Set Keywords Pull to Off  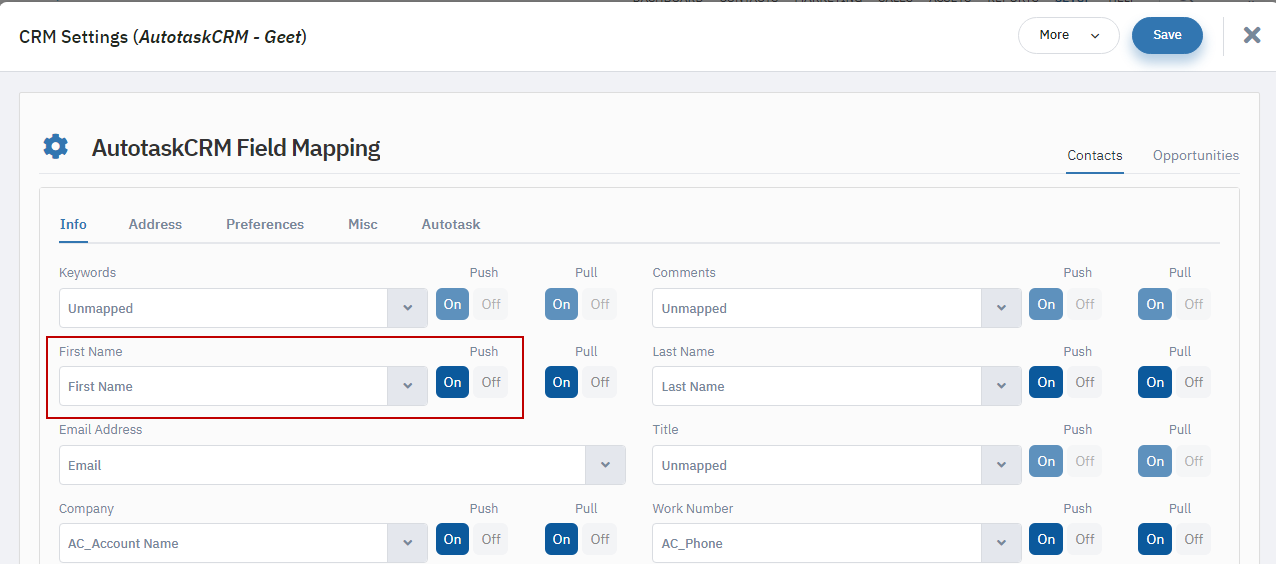(600, 304)
